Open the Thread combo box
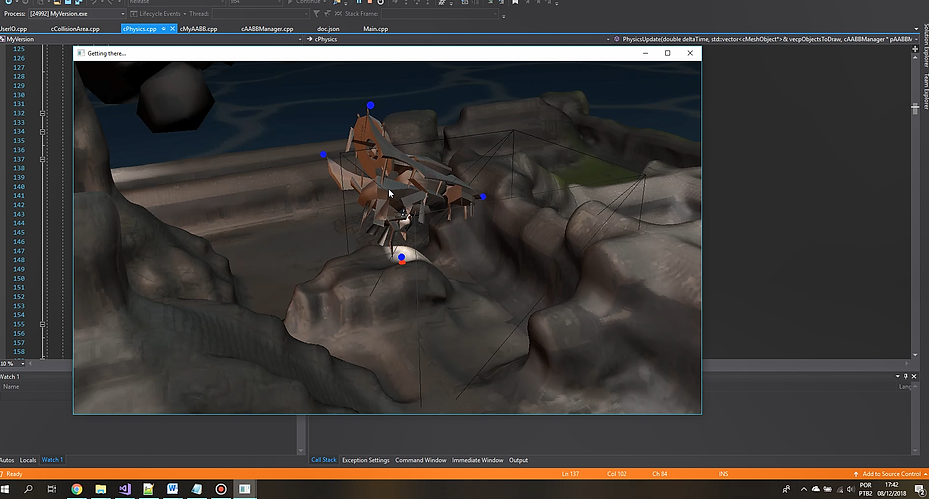Viewport: 929px width, 499px height. tap(260, 14)
